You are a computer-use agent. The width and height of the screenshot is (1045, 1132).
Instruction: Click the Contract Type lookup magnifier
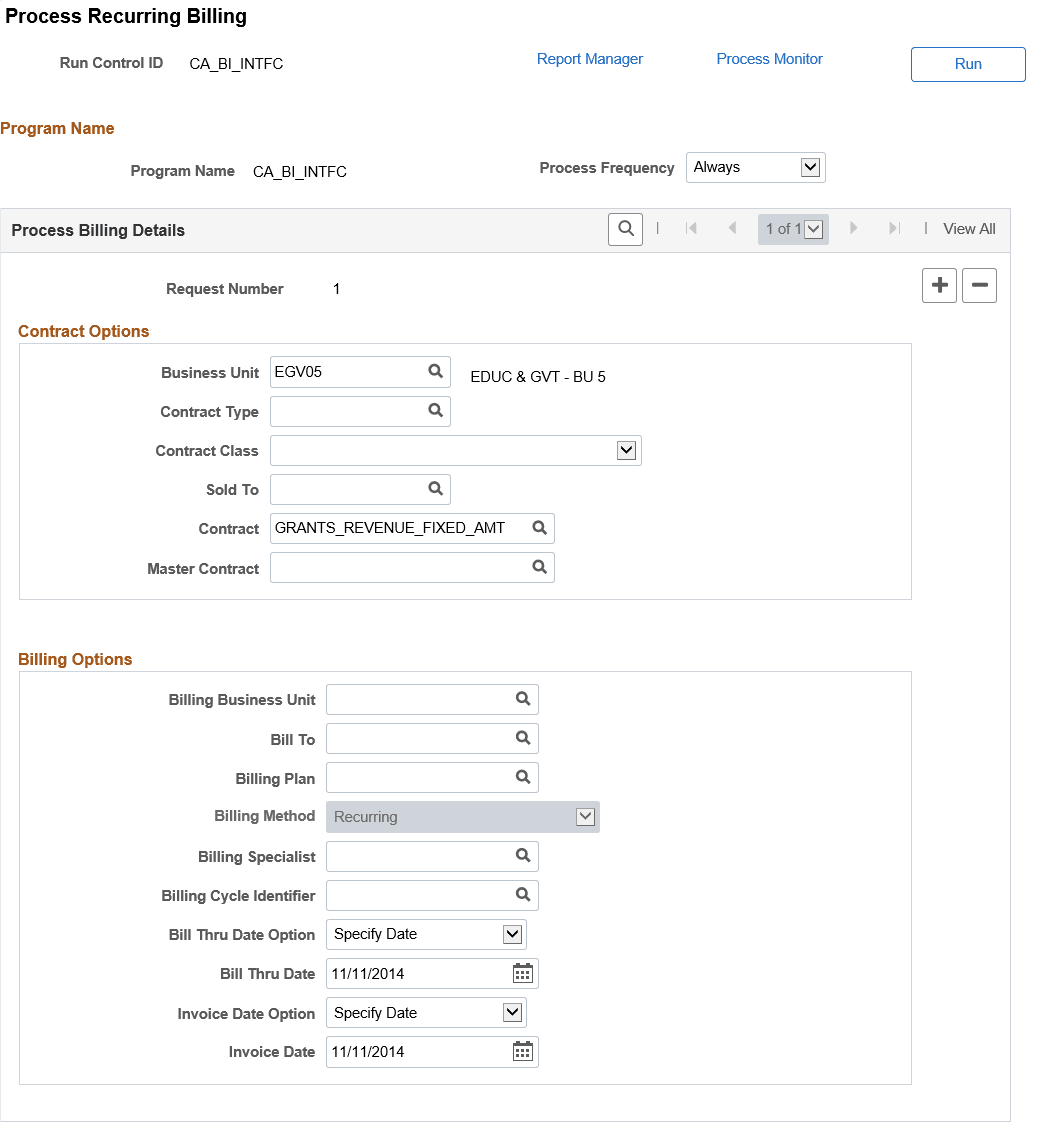[435, 411]
